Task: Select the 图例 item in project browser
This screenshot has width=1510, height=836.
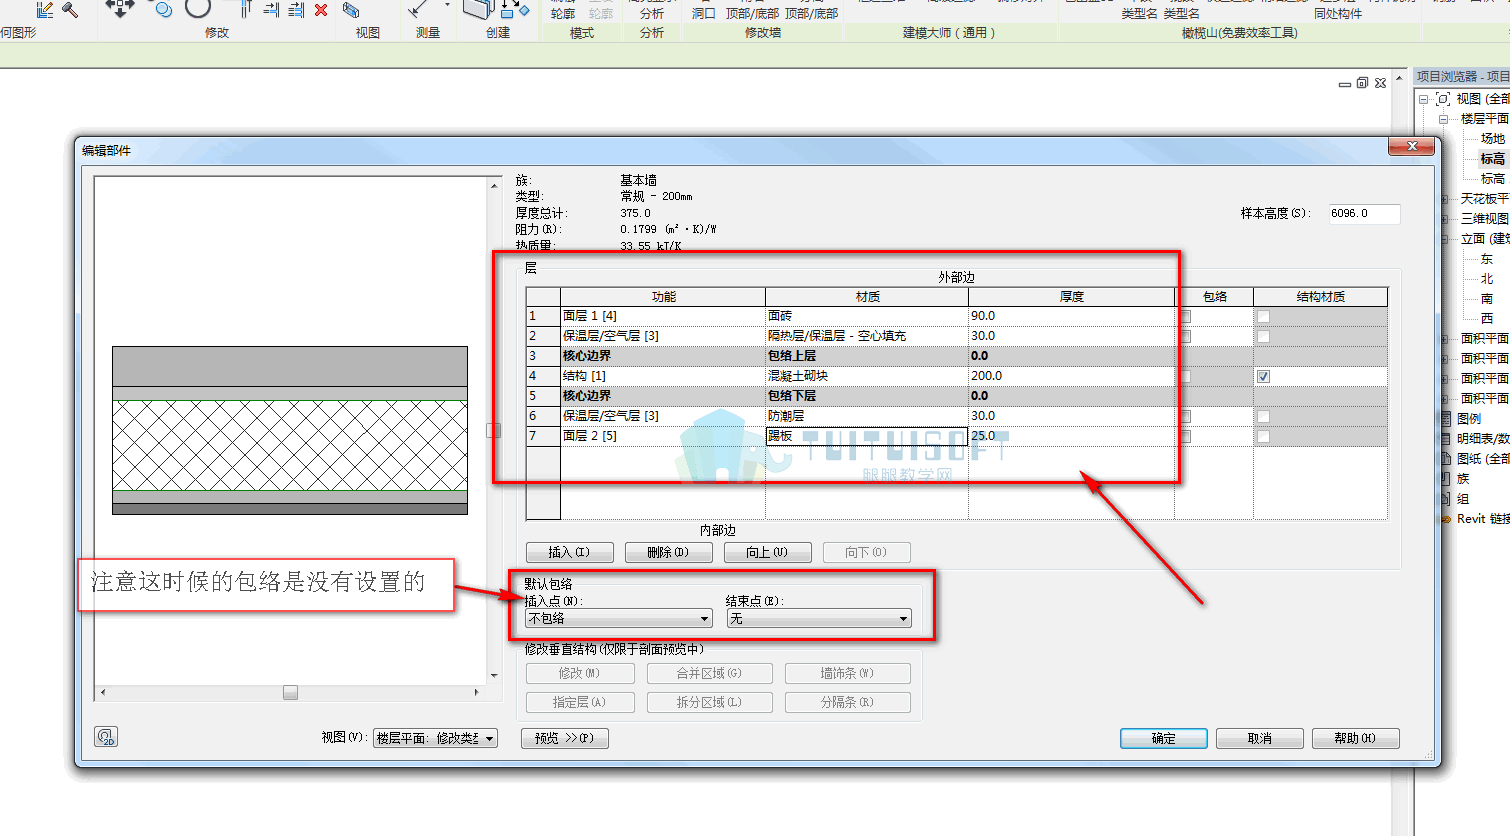Action: 1469,419
